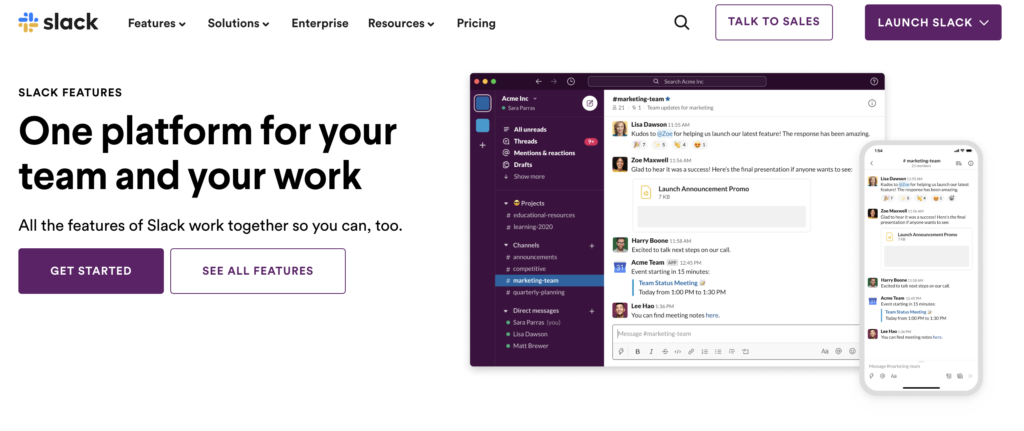Open All unreads in the sidebar
Image resolution: width=1024 pixels, height=431 pixels.
click(530, 129)
